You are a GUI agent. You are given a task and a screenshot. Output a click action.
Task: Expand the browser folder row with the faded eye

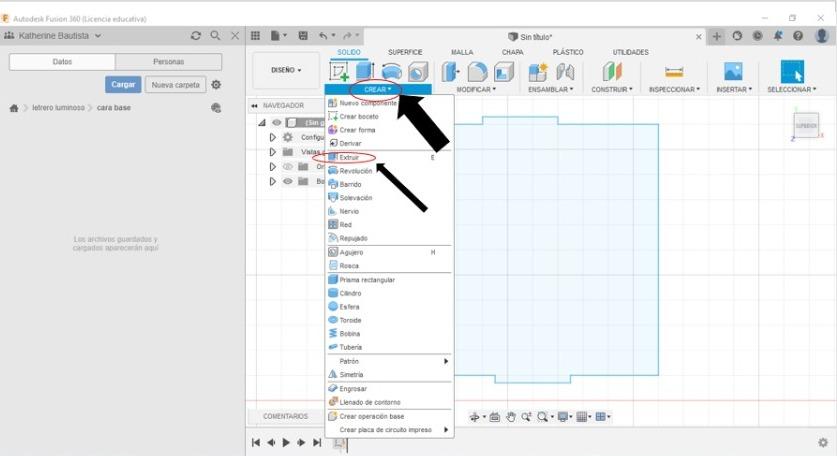tap(273, 167)
